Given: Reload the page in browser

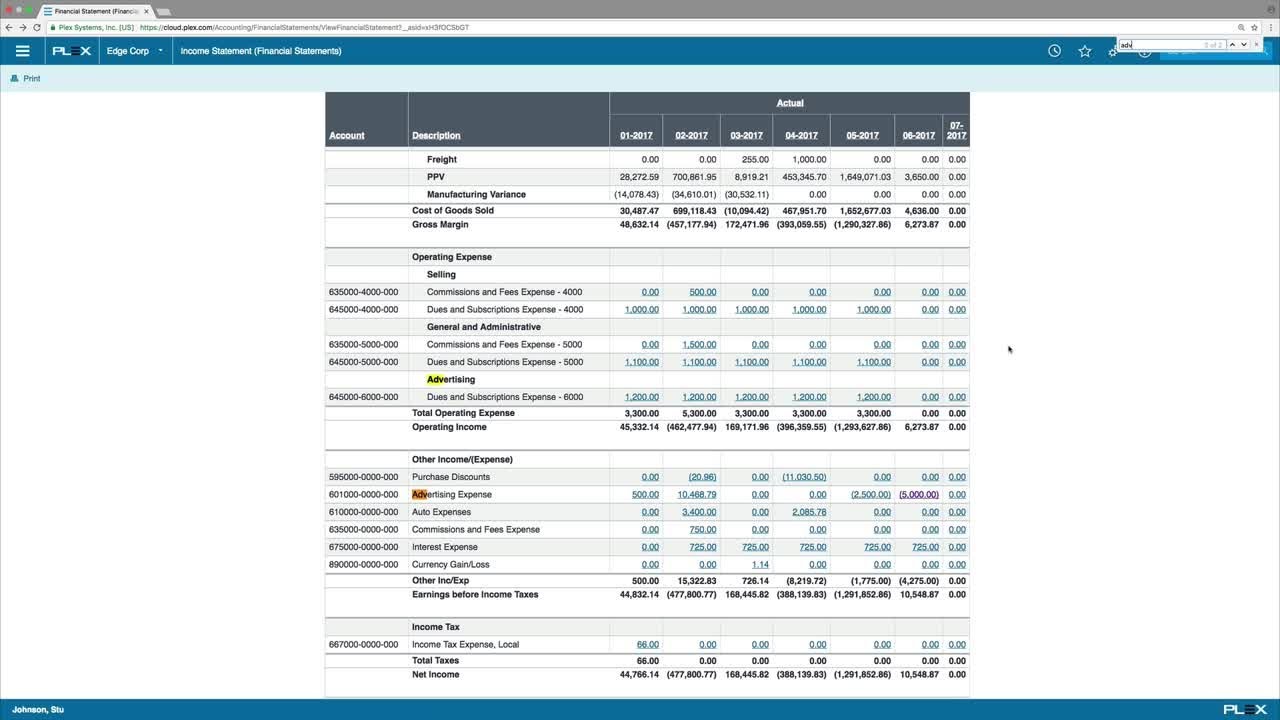Looking at the screenshot, I should pos(37,27).
